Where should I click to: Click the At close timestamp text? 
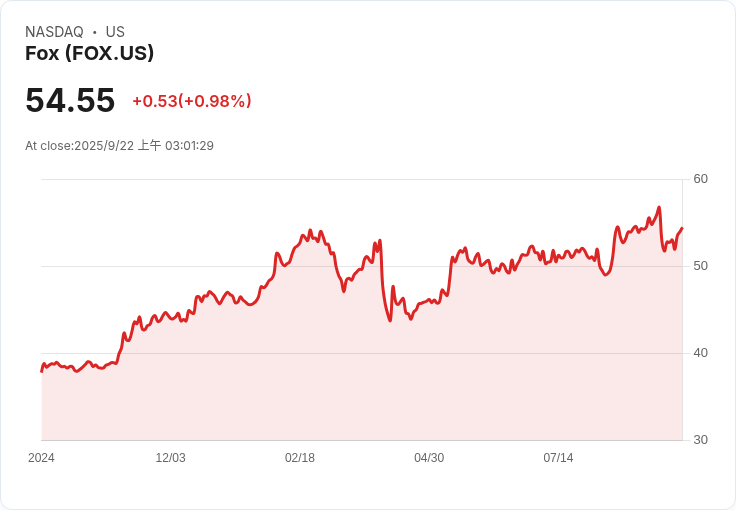119,146
